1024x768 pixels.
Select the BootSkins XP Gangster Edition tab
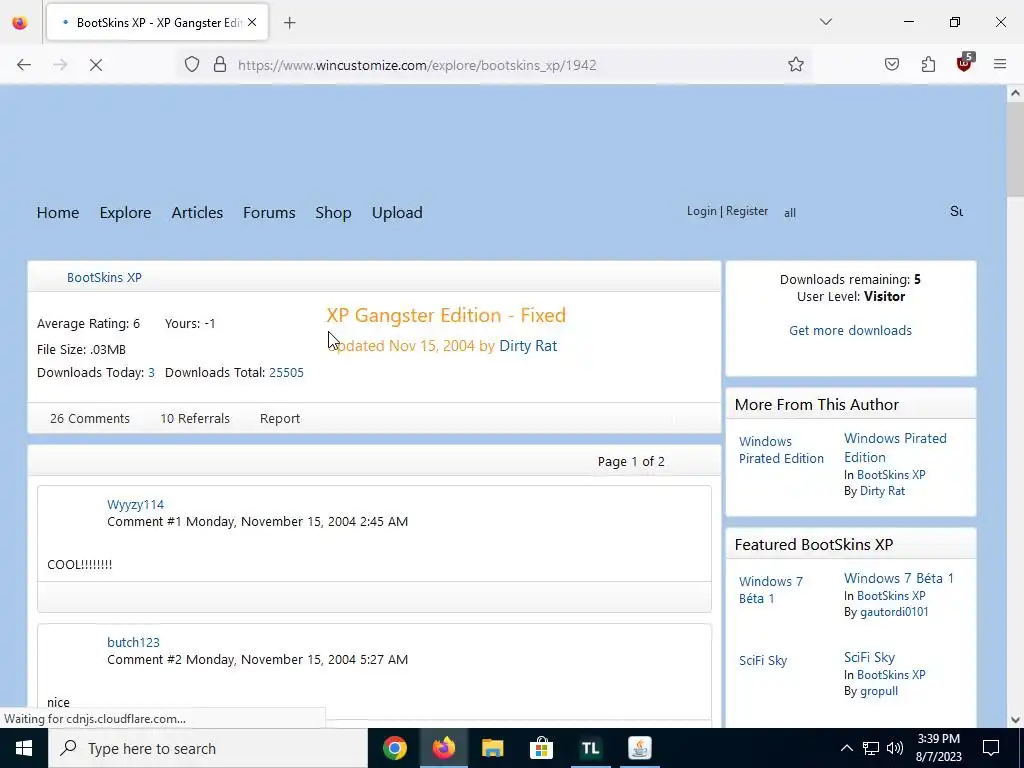(x=157, y=23)
